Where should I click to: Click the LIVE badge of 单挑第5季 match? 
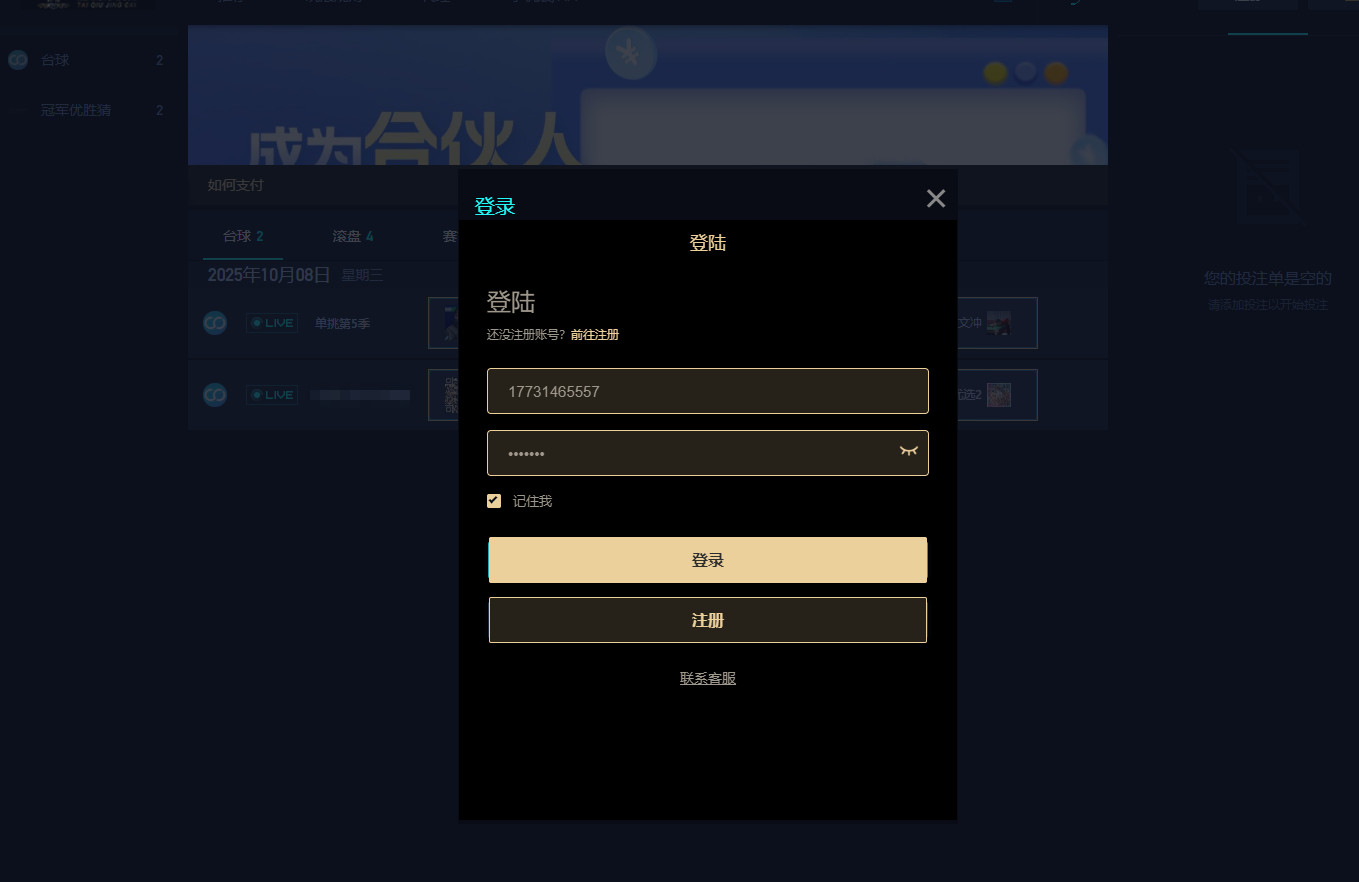[x=272, y=323]
